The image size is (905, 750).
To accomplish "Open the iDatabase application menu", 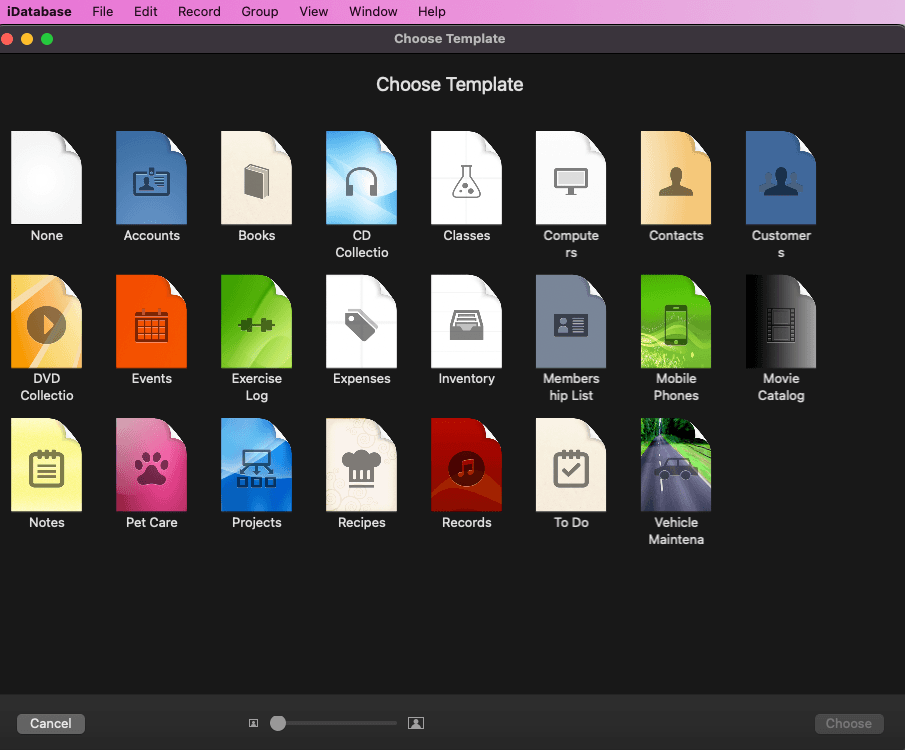I will point(39,12).
